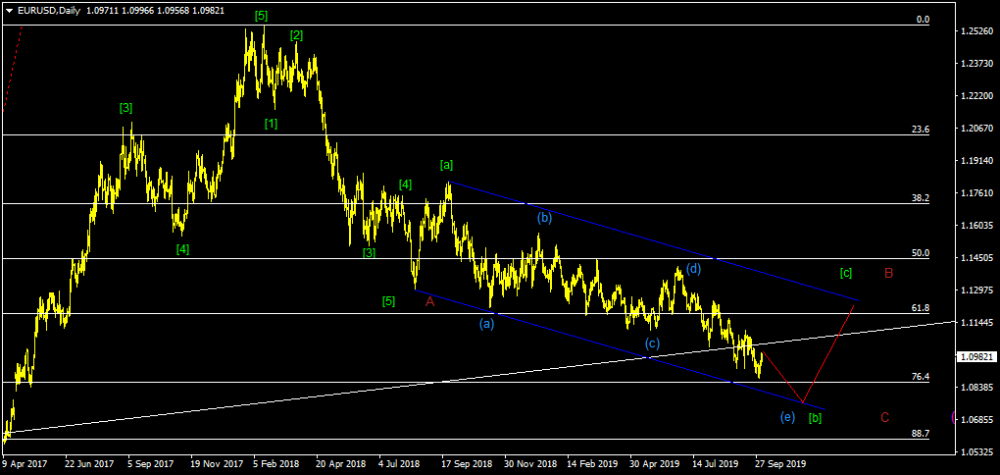Click 1.17610 on the price scale
This screenshot has width=1000, height=475.
point(976,193)
